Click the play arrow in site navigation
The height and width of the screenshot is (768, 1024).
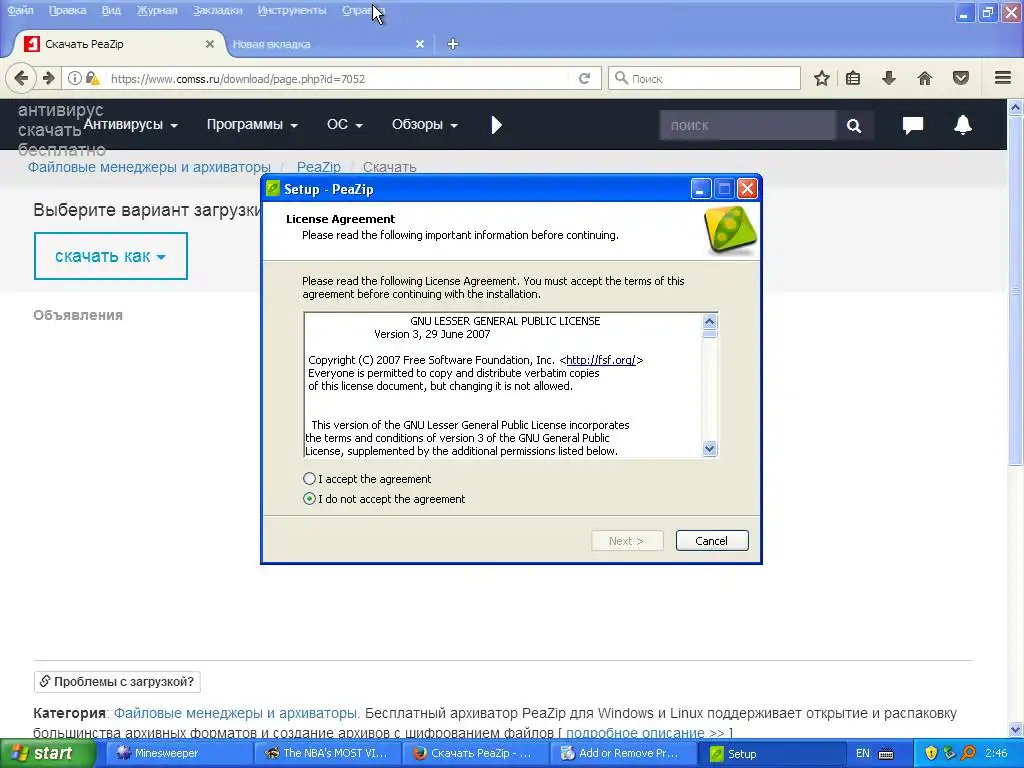tap(496, 125)
